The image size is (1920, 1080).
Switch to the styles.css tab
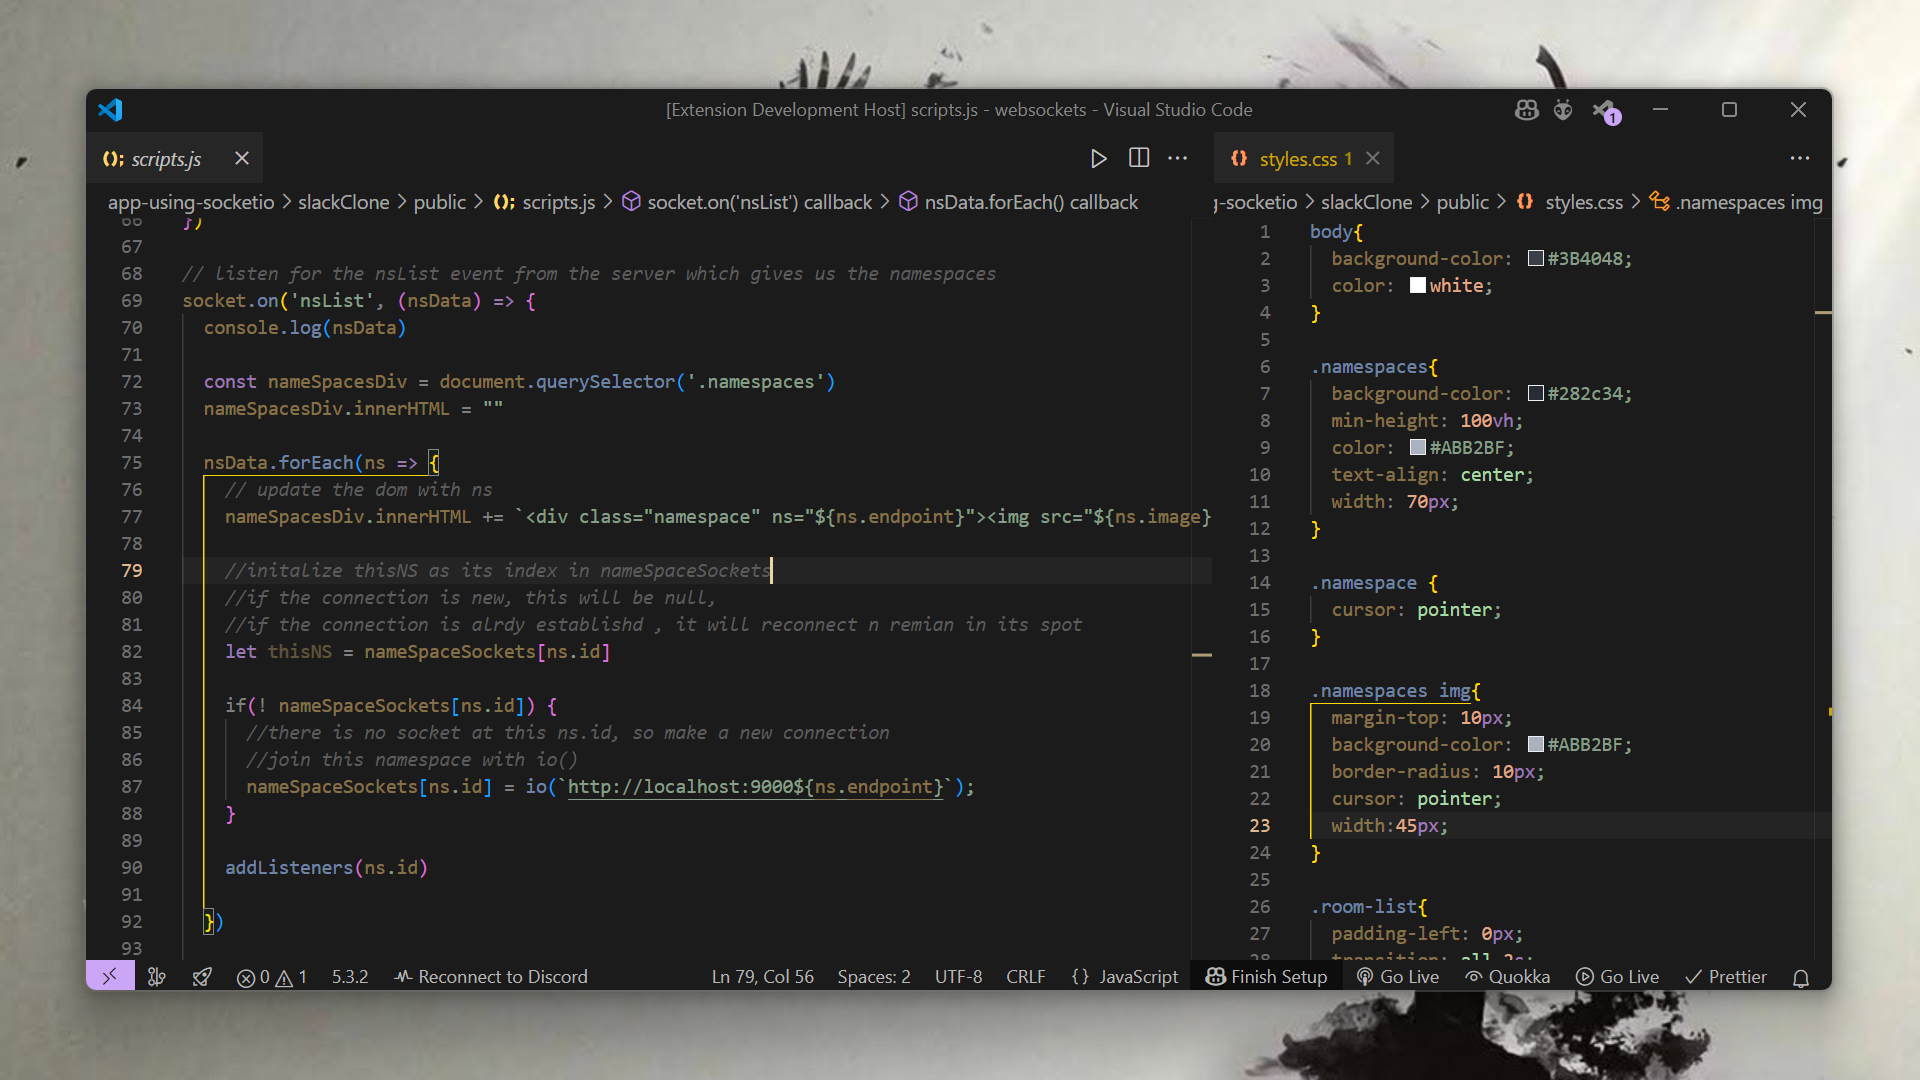[x=1297, y=158]
